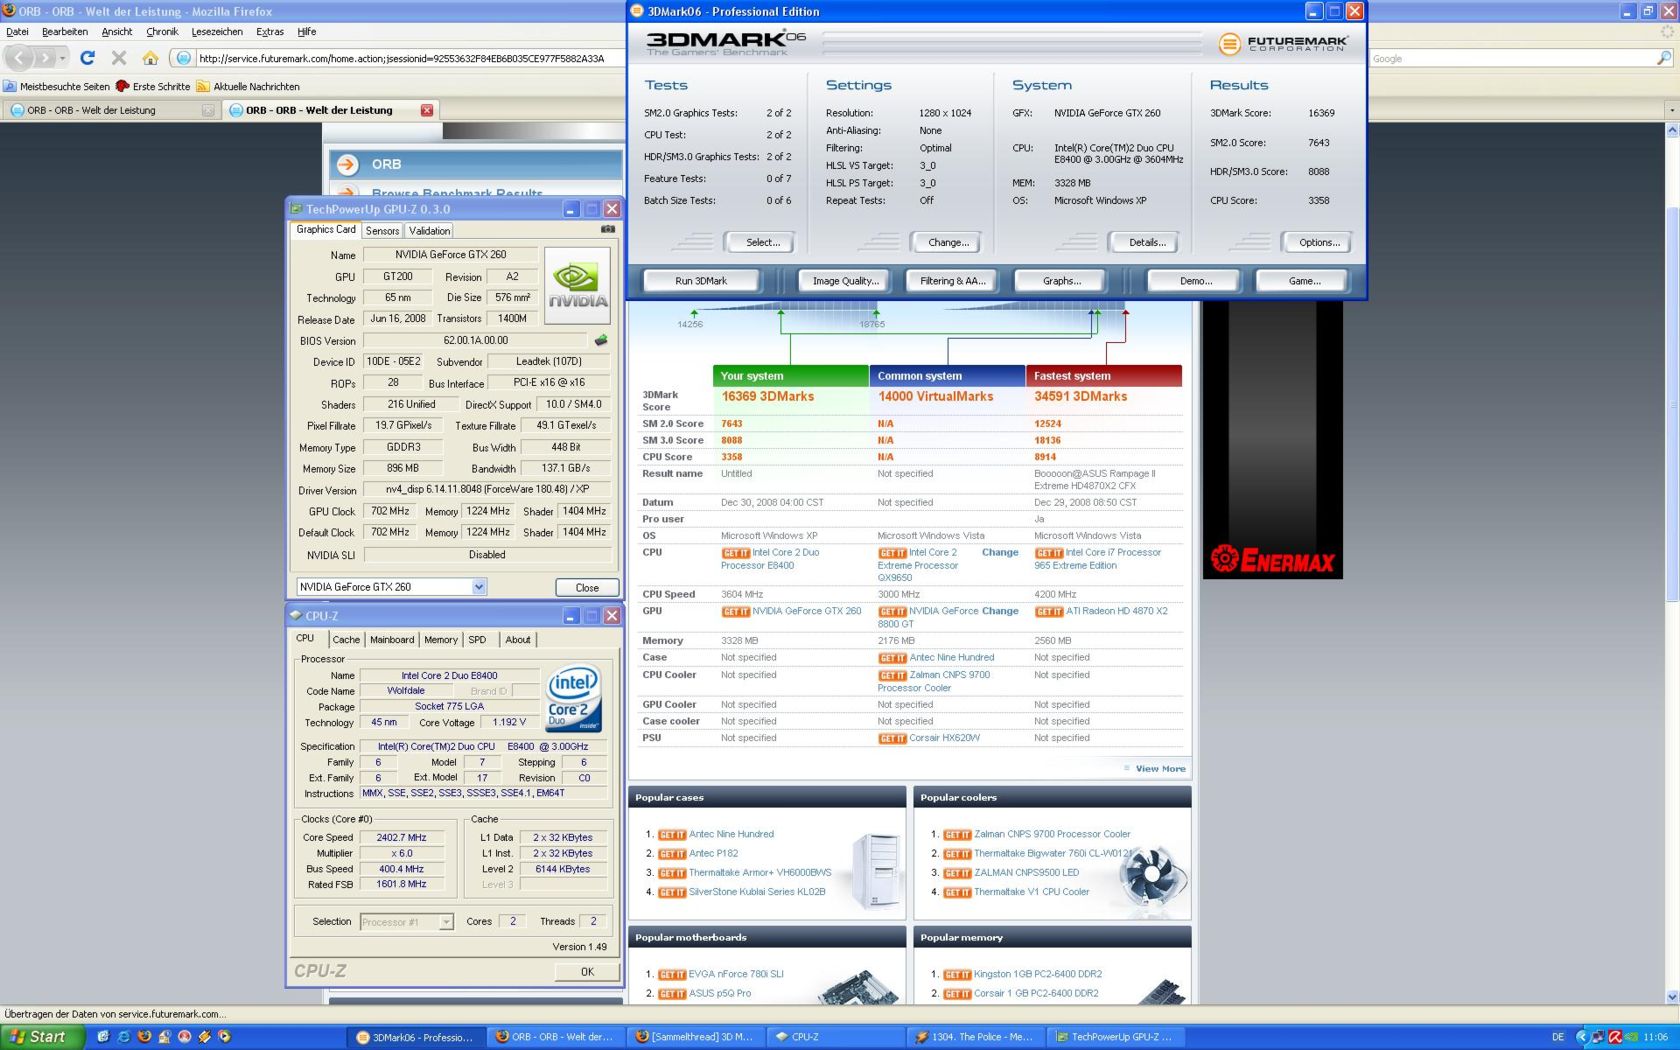Switch to the first inactive ORB Firefox tab
This screenshot has height=1050, width=1680.
[110, 110]
